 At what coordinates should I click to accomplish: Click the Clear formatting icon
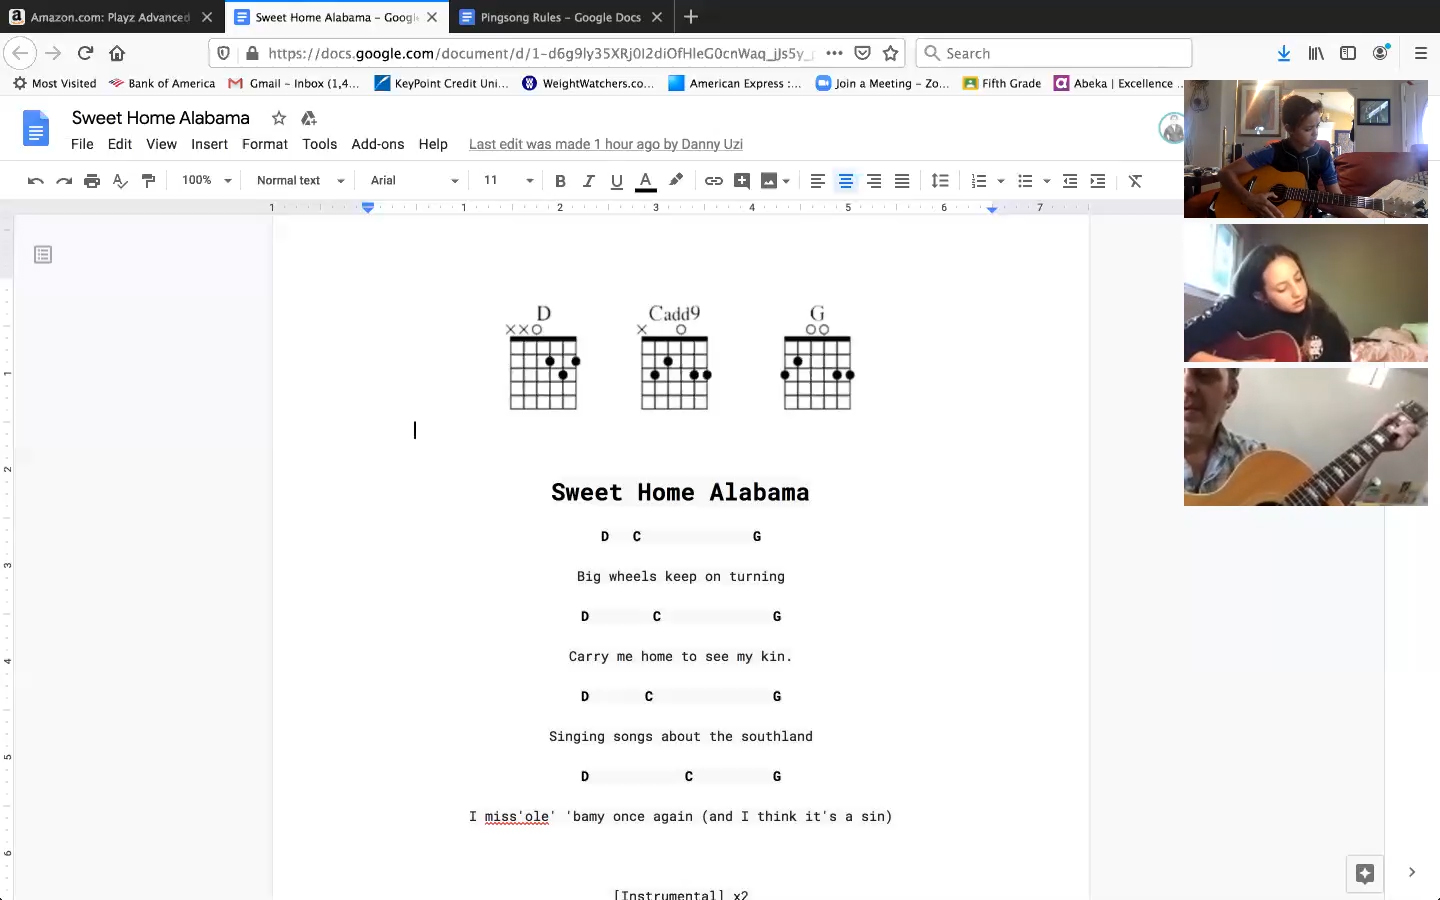coord(1135,181)
